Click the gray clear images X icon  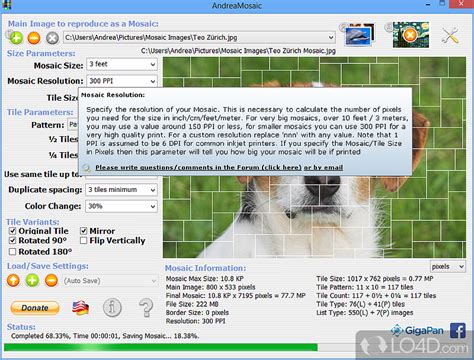[x=52, y=38]
